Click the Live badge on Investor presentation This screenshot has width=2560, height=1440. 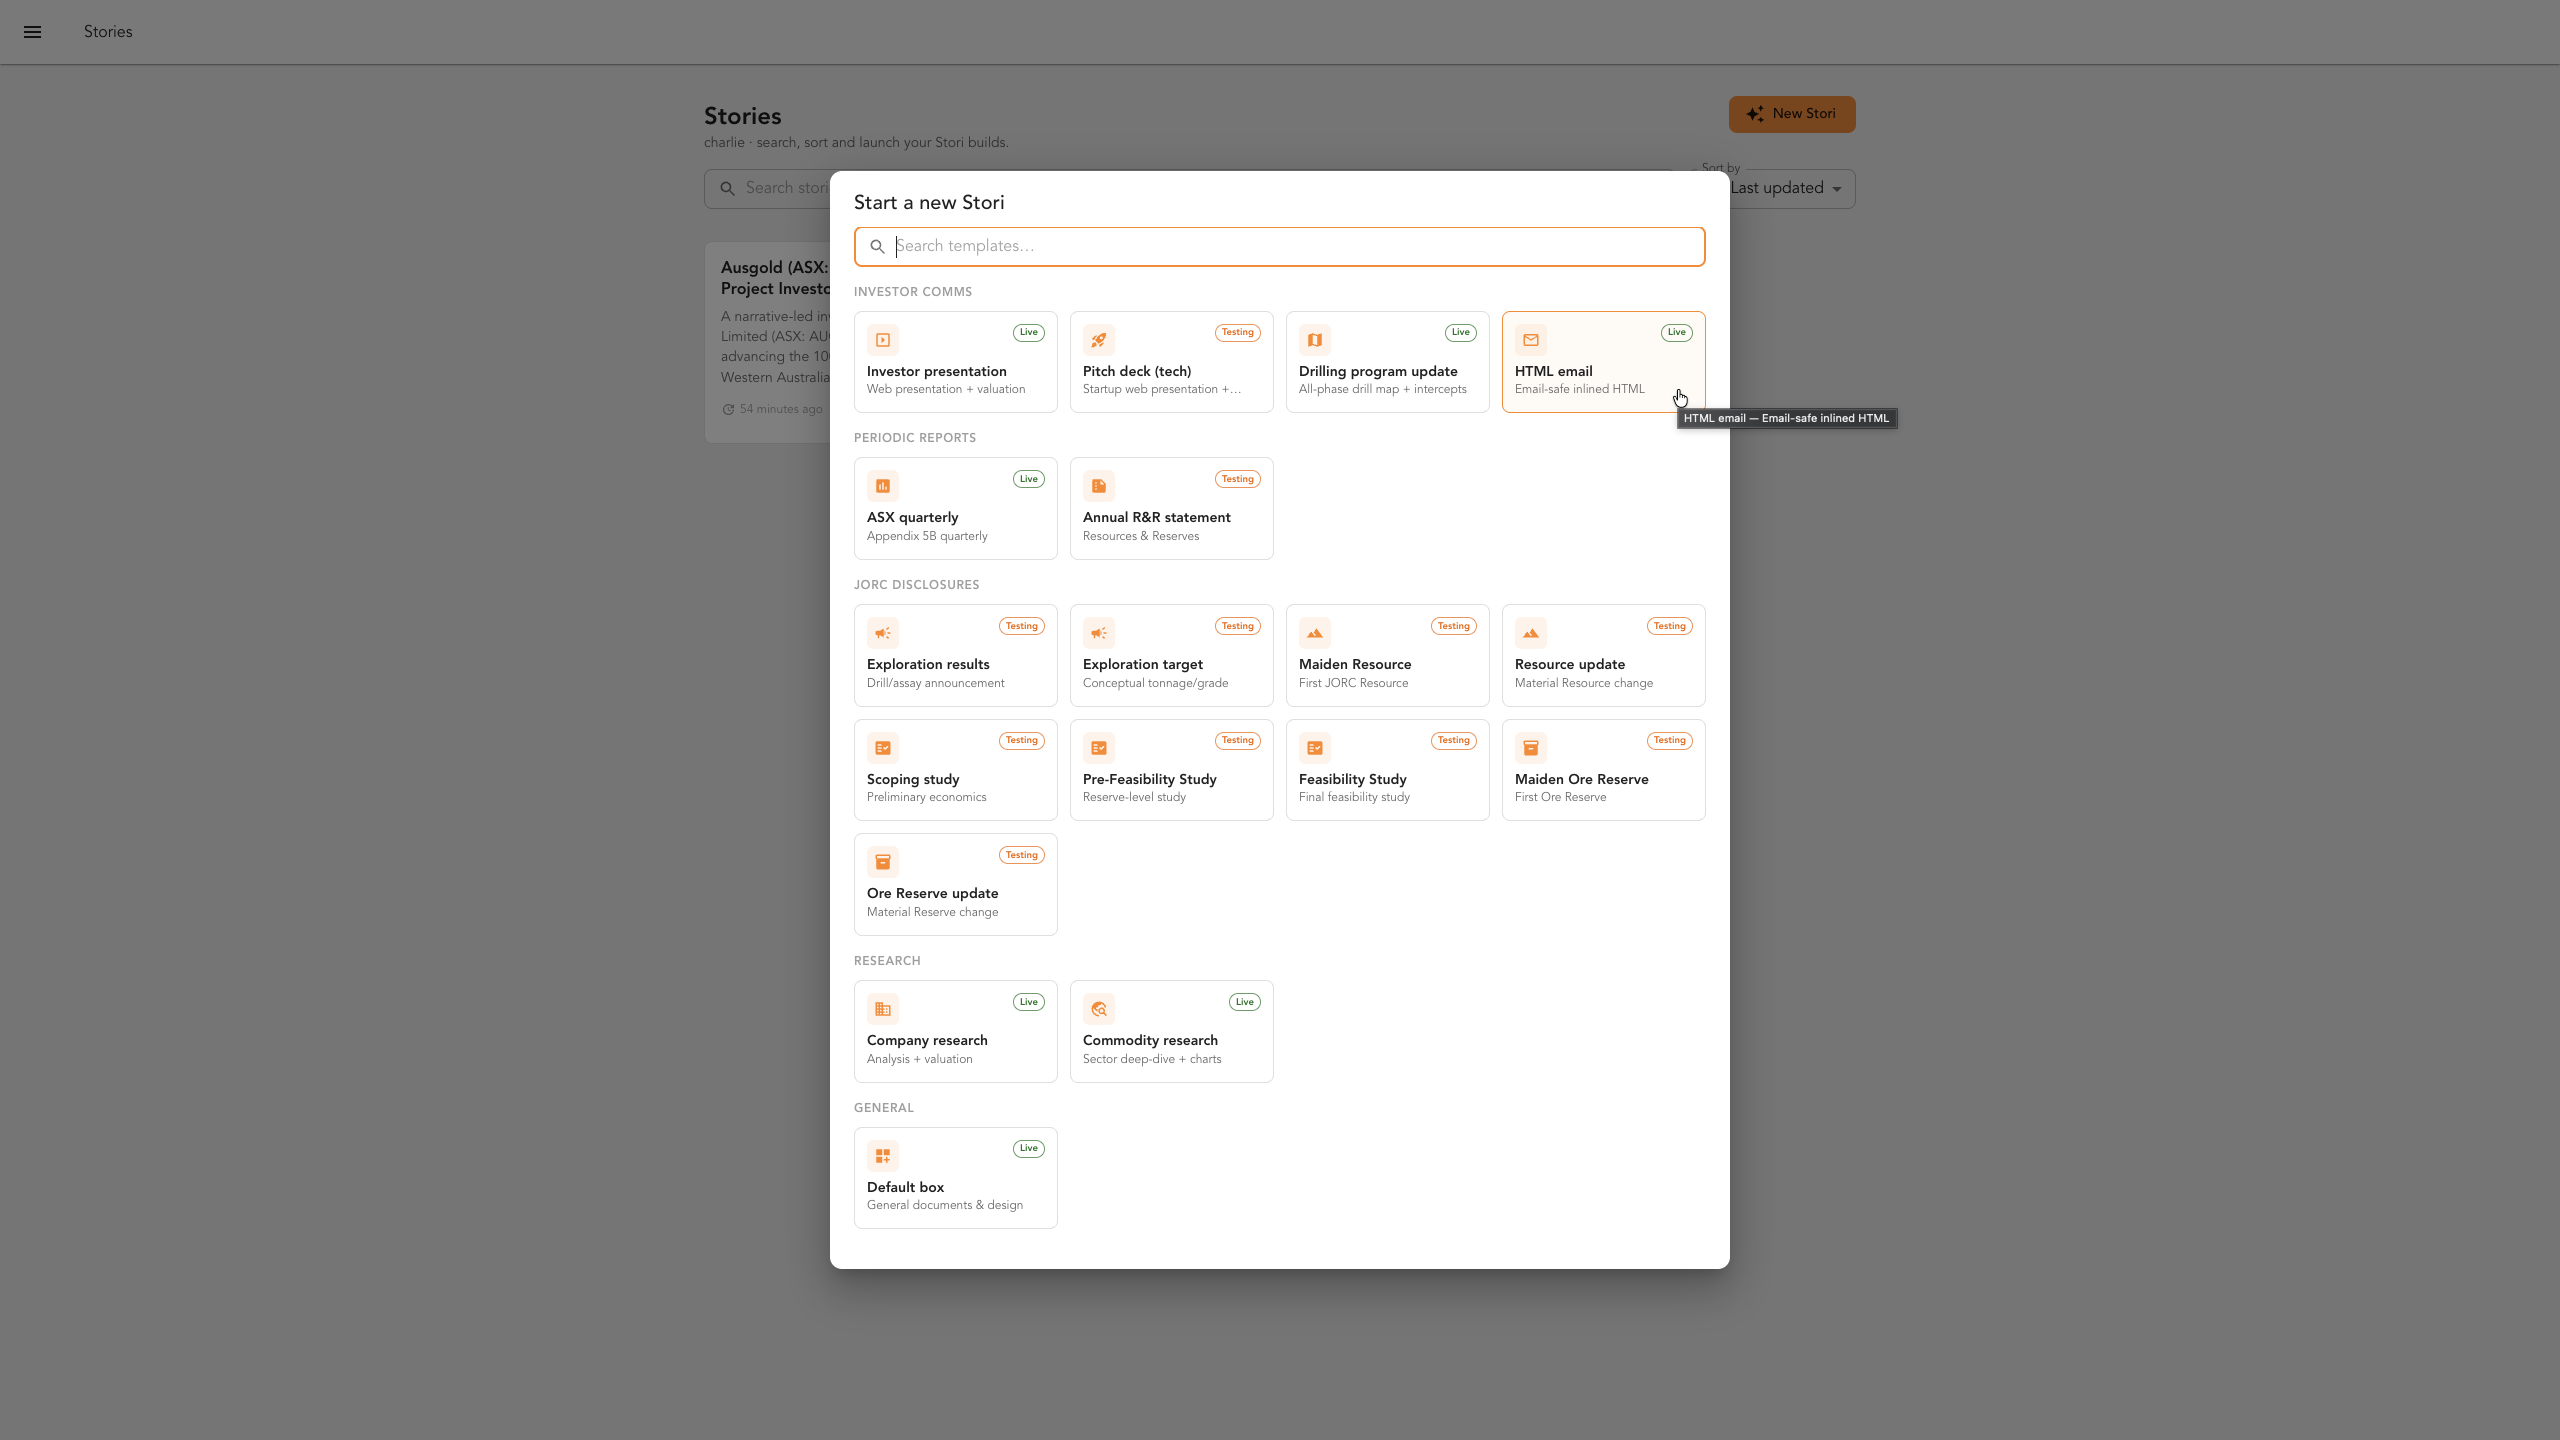(1029, 333)
